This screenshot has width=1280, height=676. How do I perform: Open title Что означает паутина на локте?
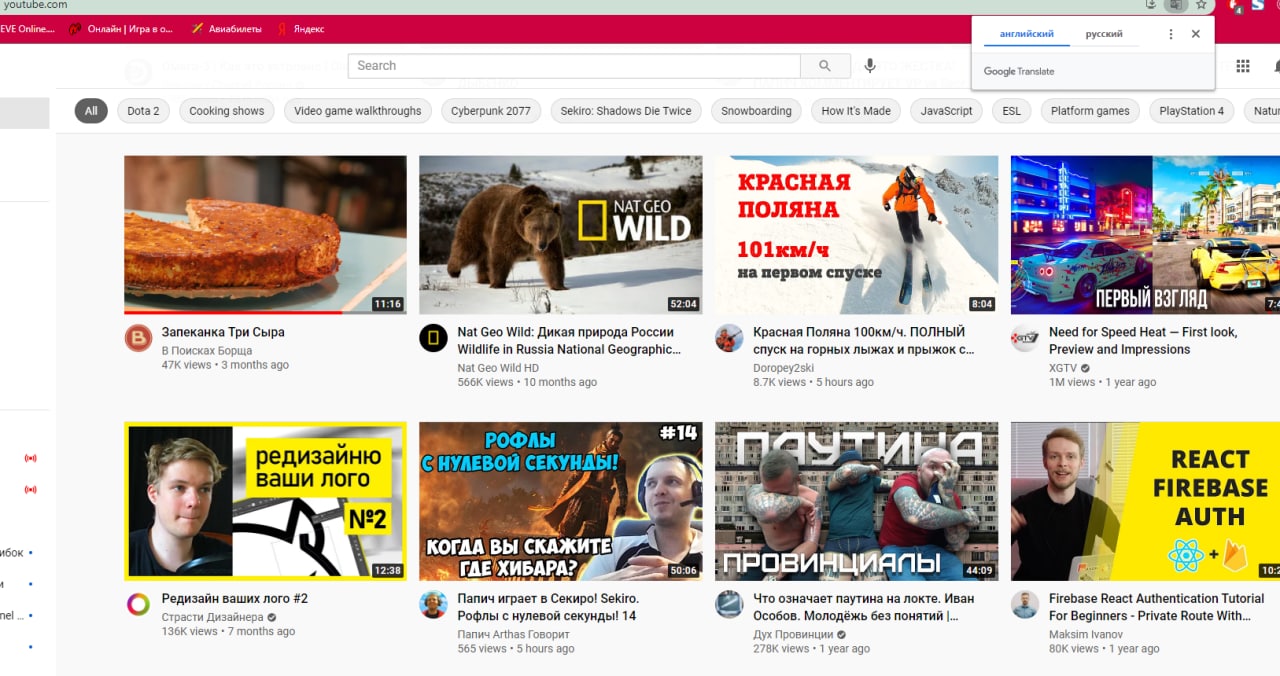pos(863,607)
